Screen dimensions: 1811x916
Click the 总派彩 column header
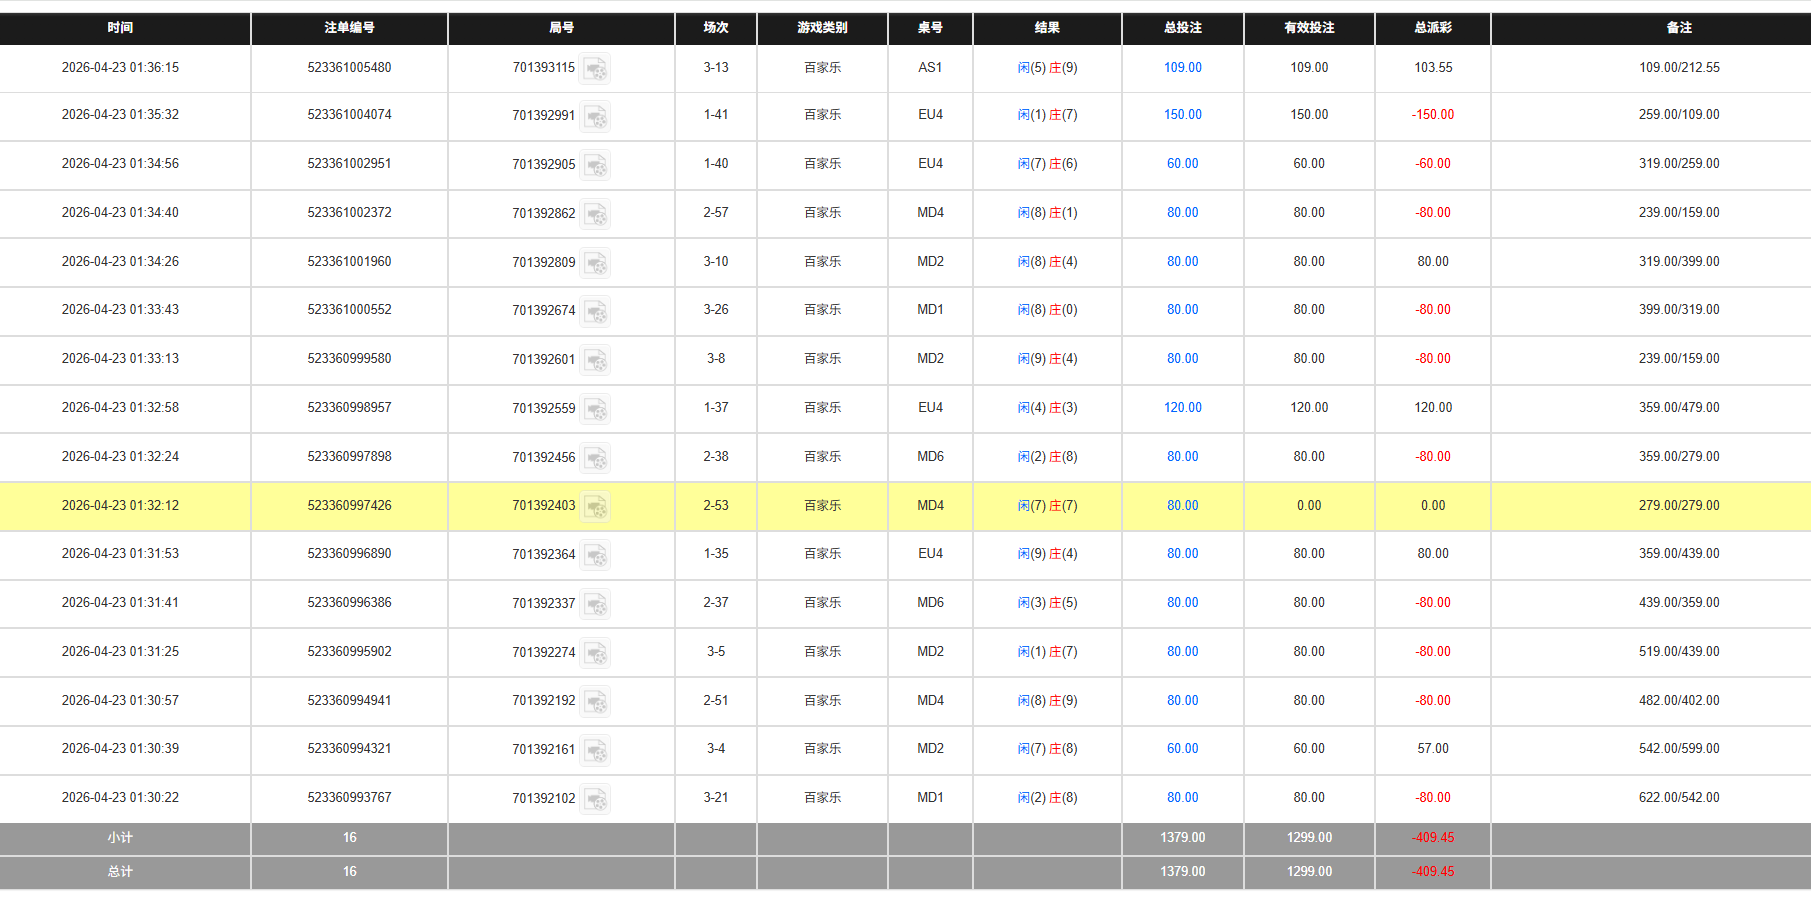1433,28
